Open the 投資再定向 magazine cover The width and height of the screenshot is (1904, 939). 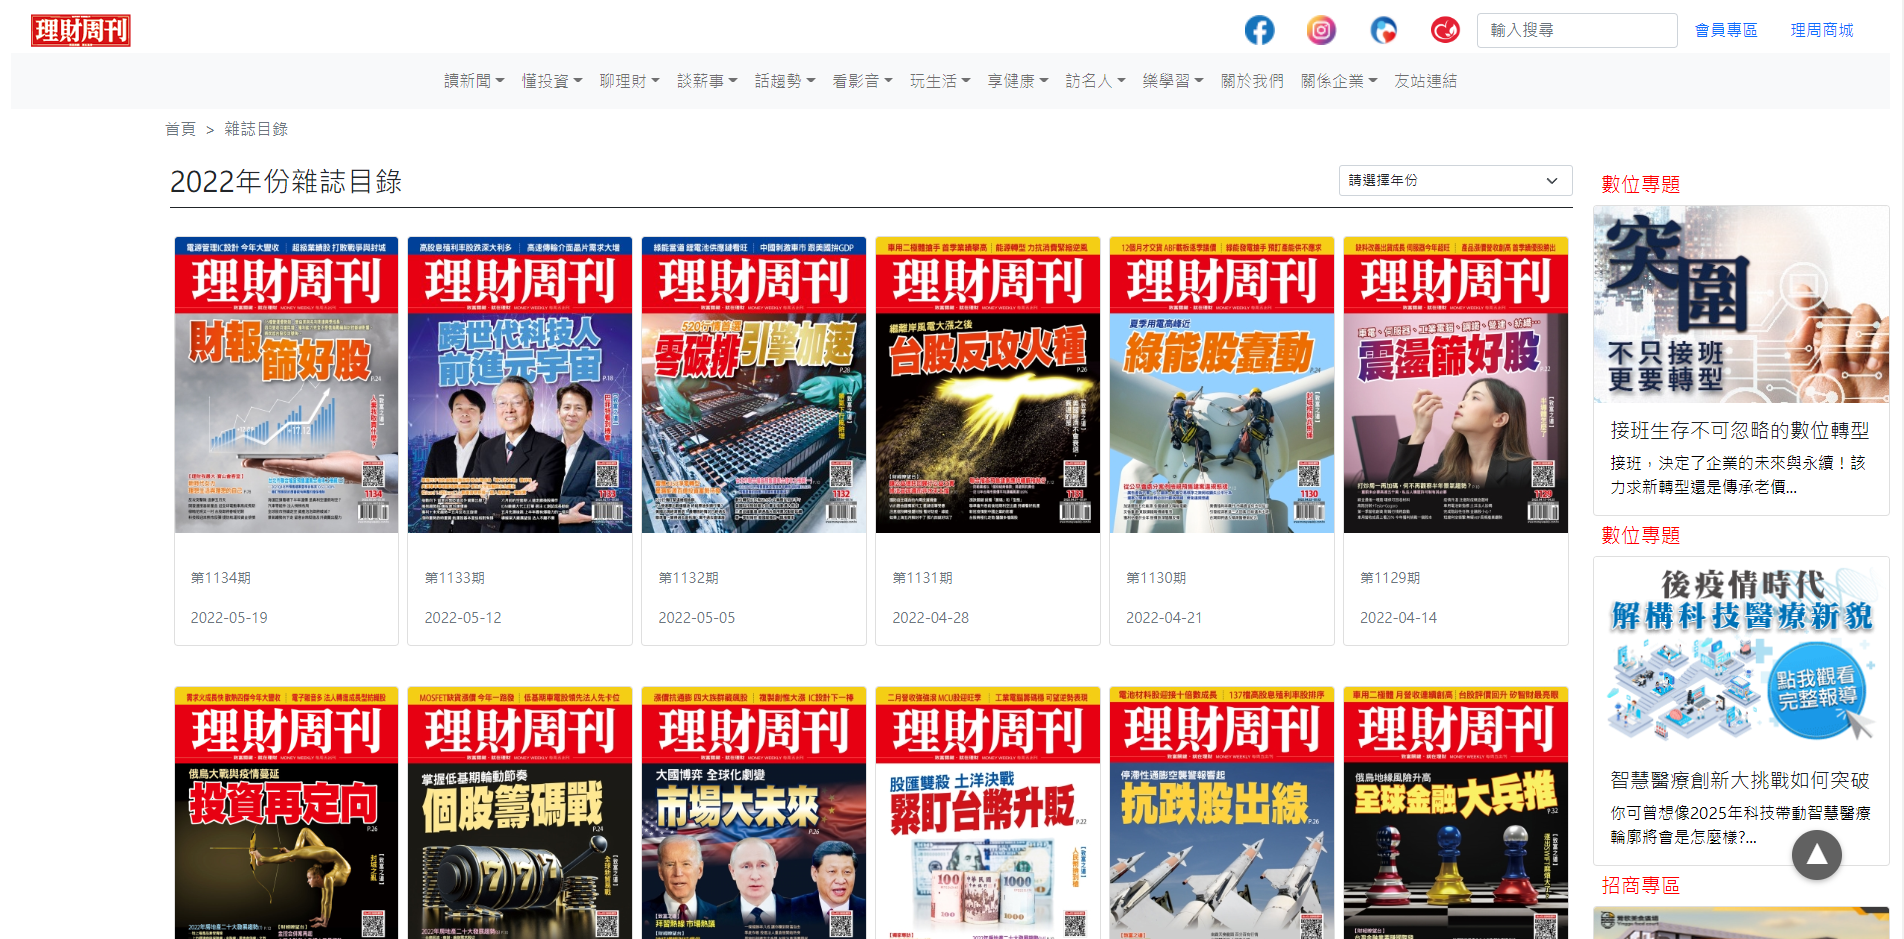point(286,813)
